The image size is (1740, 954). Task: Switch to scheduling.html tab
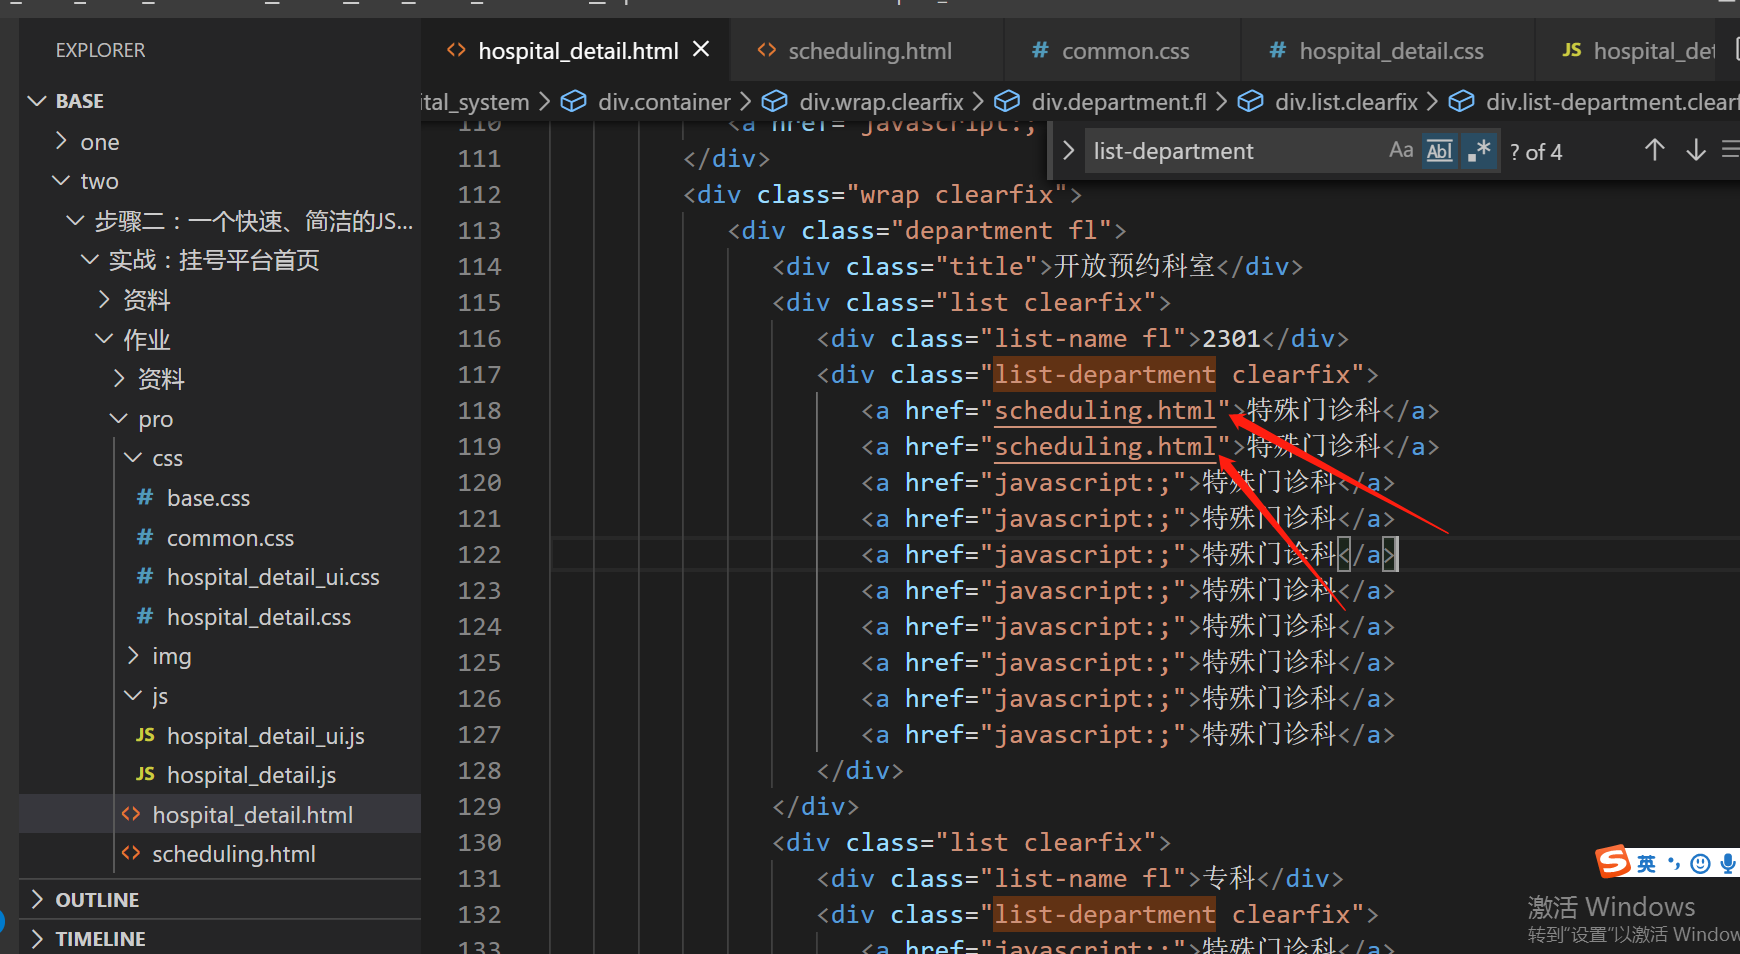868,51
